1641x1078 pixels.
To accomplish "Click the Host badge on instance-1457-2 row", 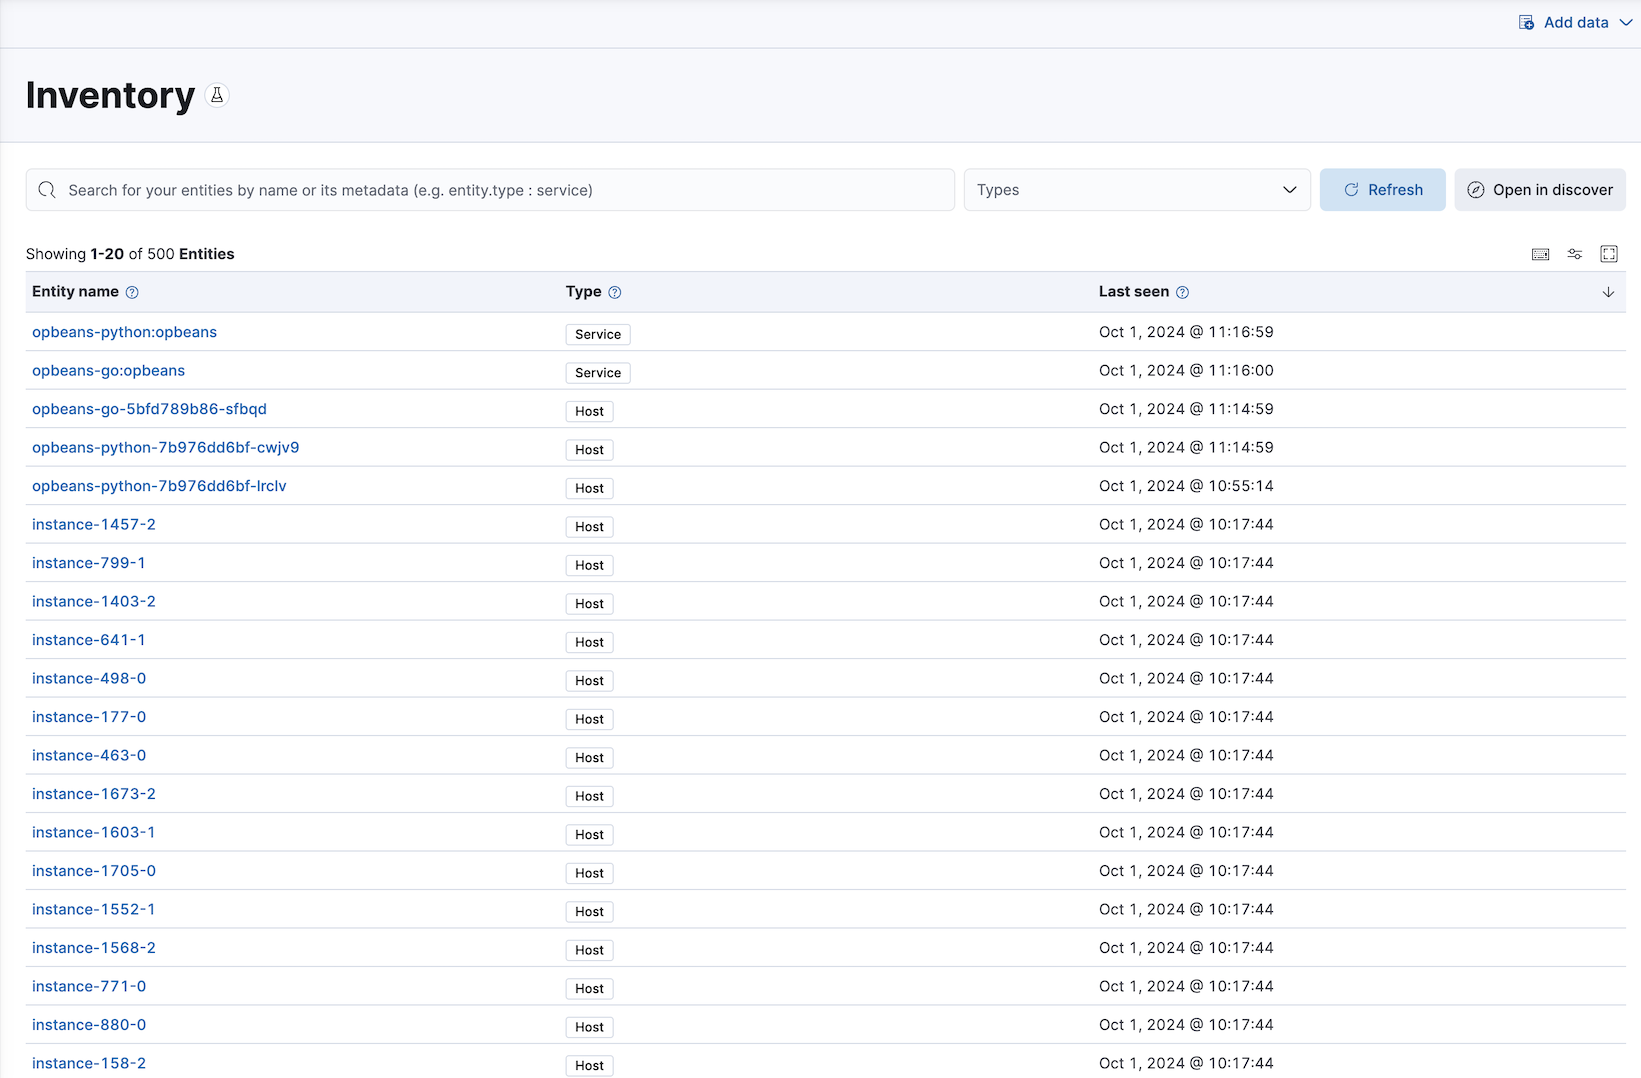I will click(589, 526).
